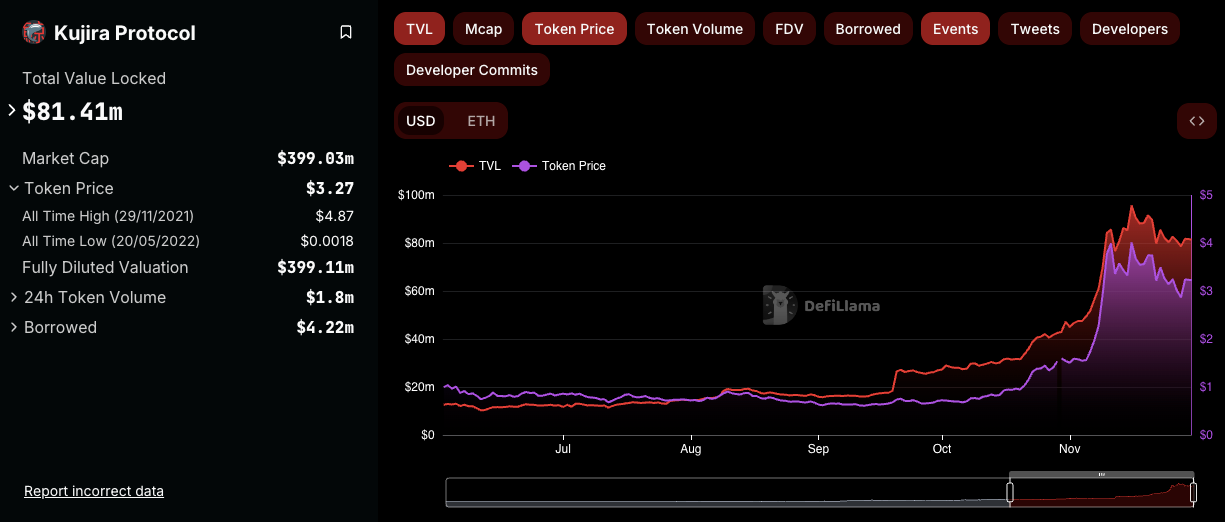The image size is (1225, 522).
Task: Click the right handle of range slider
Action: tap(1194, 492)
